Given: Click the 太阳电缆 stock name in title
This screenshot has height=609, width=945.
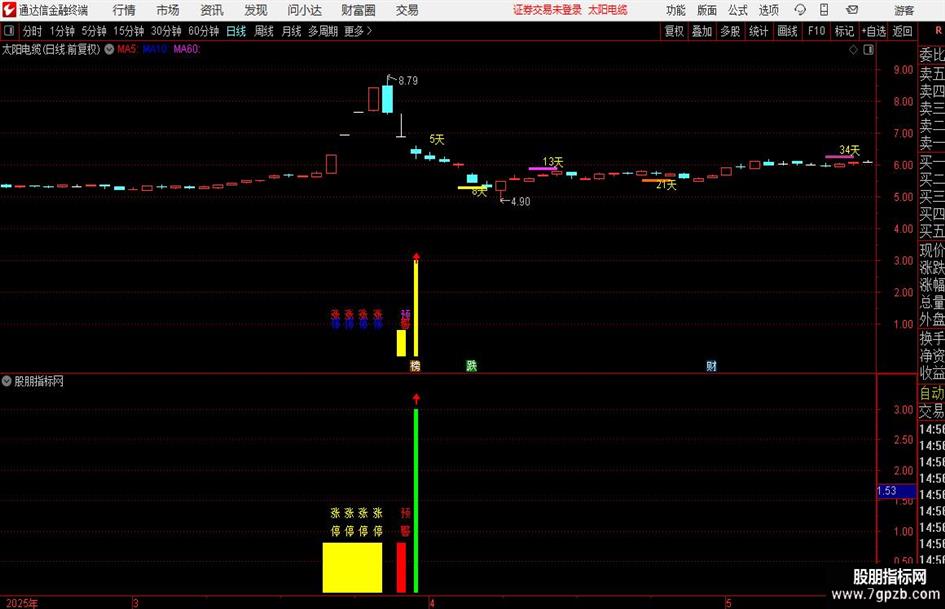Looking at the screenshot, I should pyautogui.click(x=608, y=10).
